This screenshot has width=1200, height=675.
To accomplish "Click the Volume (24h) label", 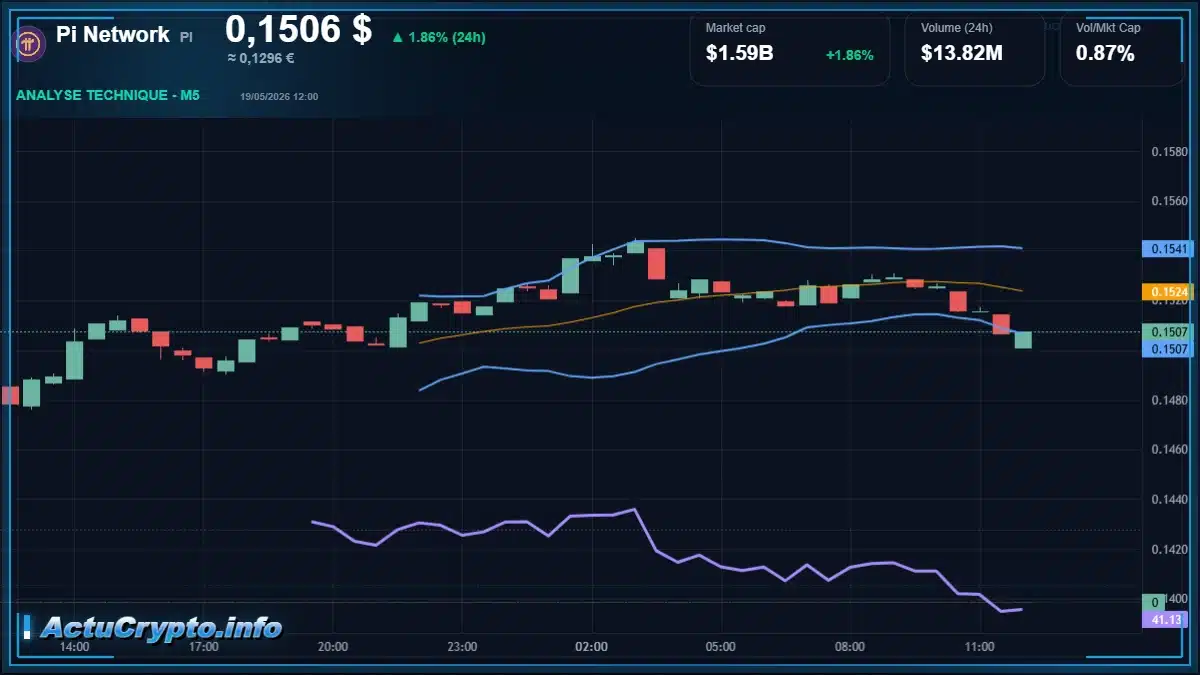I will [x=957, y=28].
